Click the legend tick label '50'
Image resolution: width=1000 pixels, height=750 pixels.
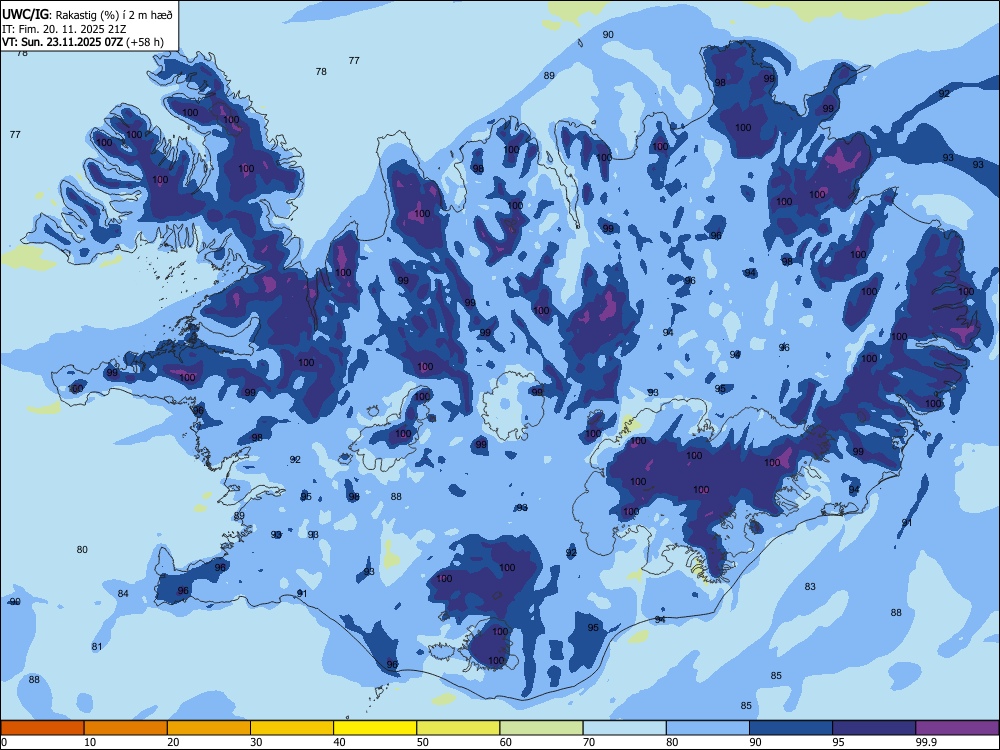[x=423, y=742]
